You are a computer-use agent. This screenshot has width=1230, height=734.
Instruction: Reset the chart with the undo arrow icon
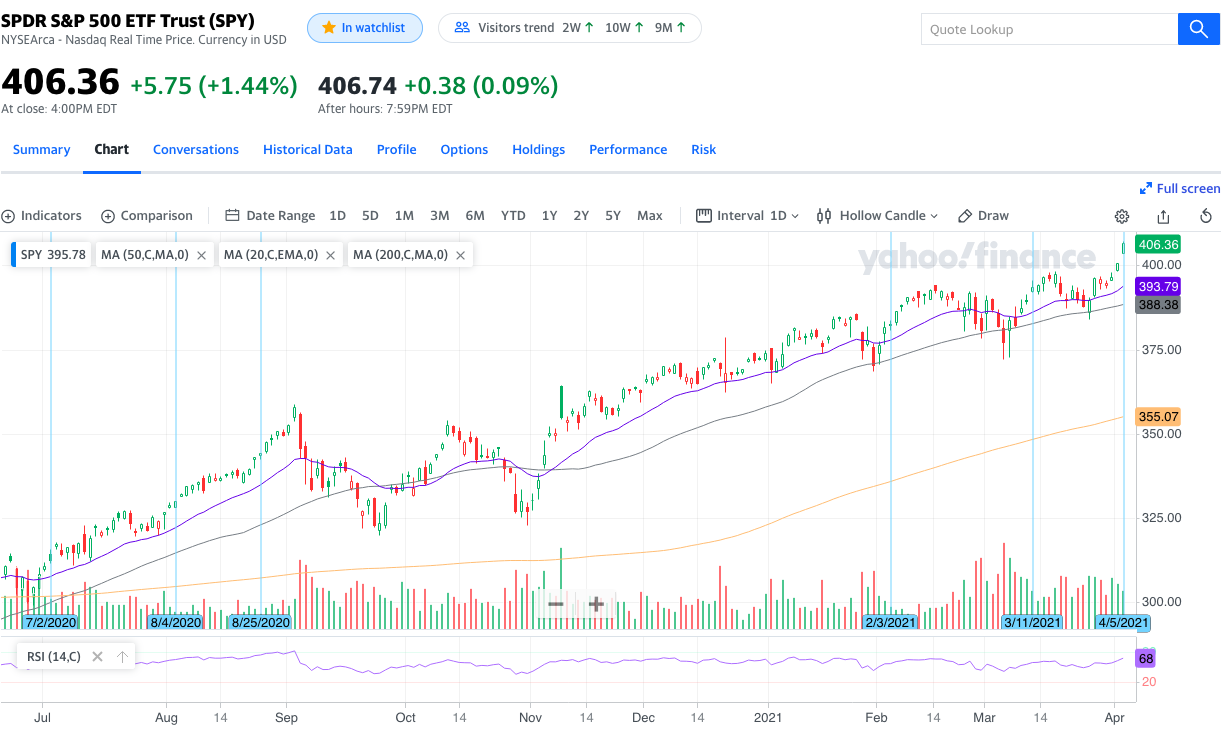[1206, 216]
